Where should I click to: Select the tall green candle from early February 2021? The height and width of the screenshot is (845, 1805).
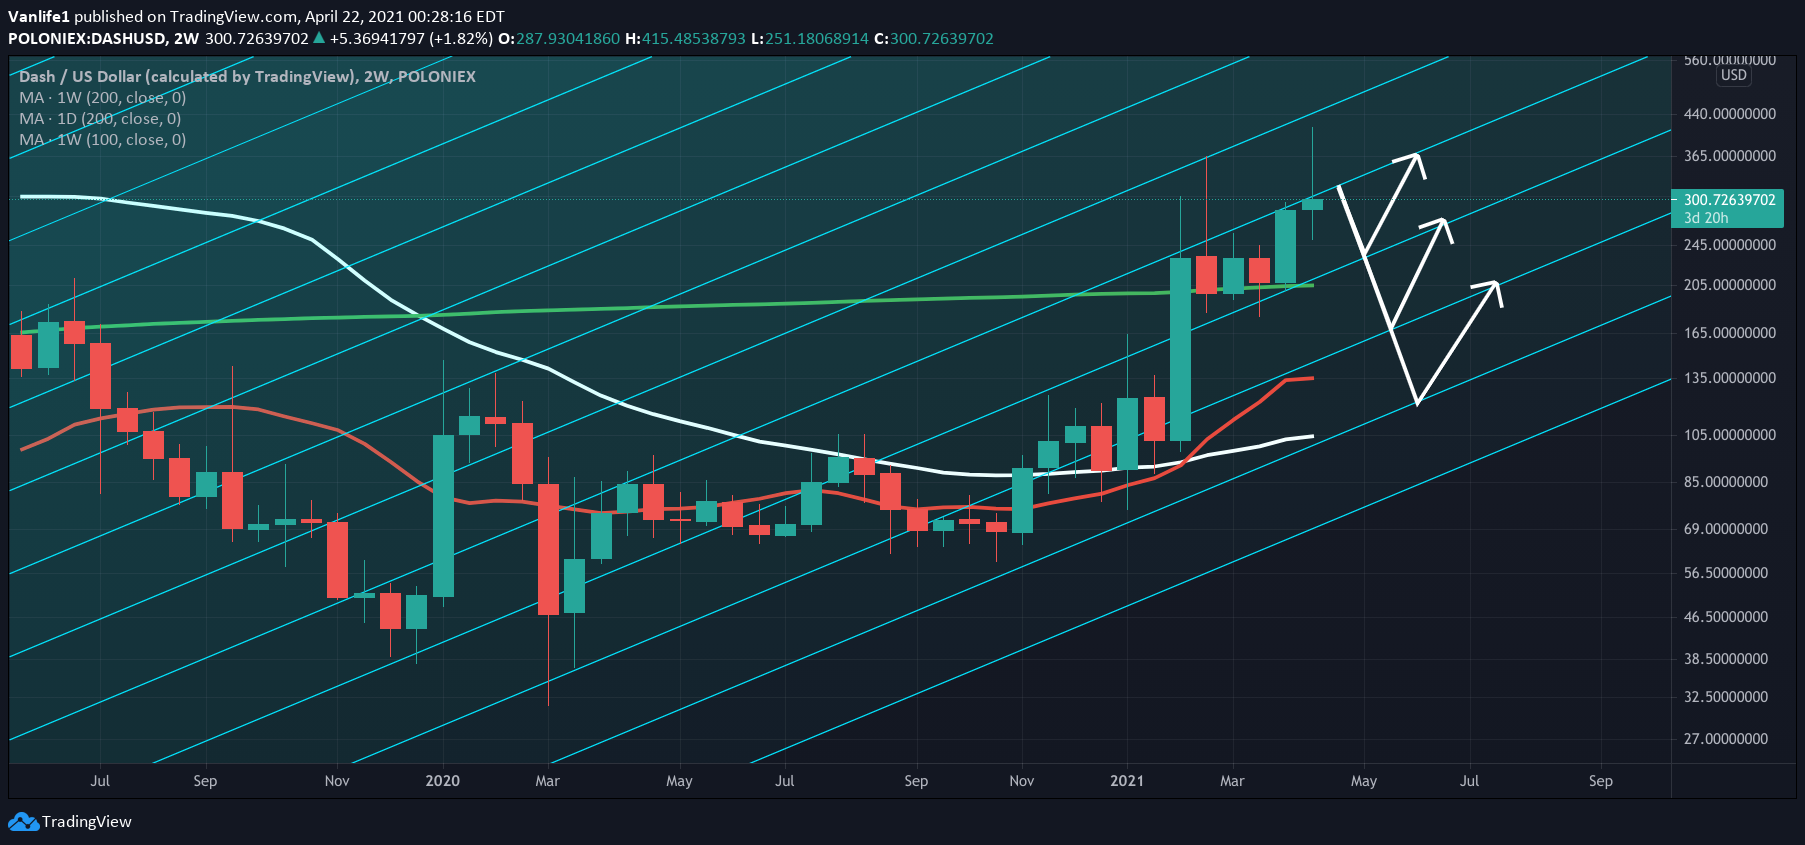(x=1180, y=350)
